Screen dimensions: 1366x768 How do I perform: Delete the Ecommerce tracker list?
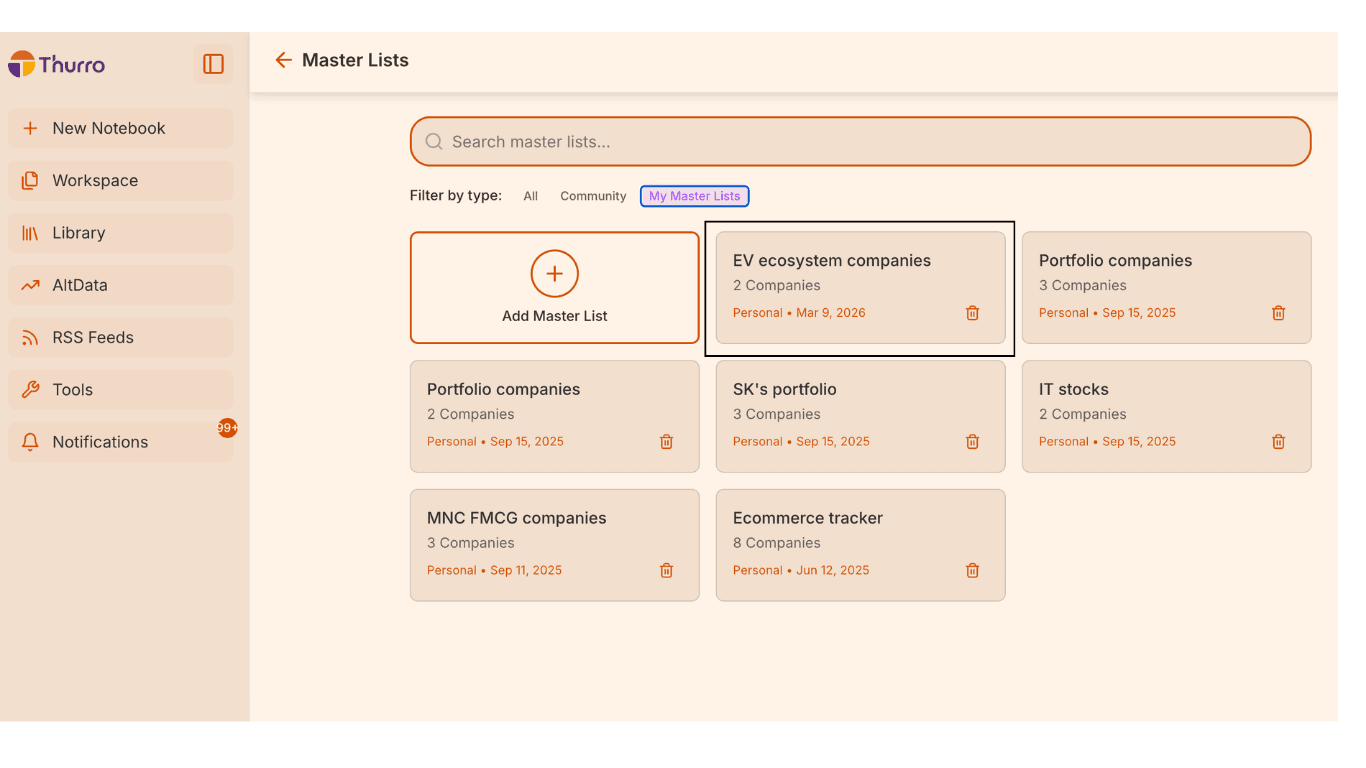point(971,570)
